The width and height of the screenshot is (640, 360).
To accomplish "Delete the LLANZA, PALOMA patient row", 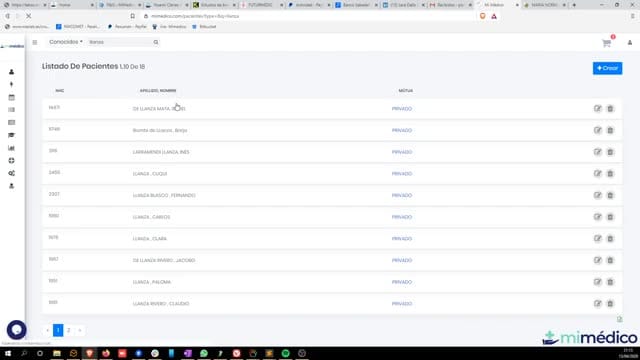I will (x=610, y=282).
